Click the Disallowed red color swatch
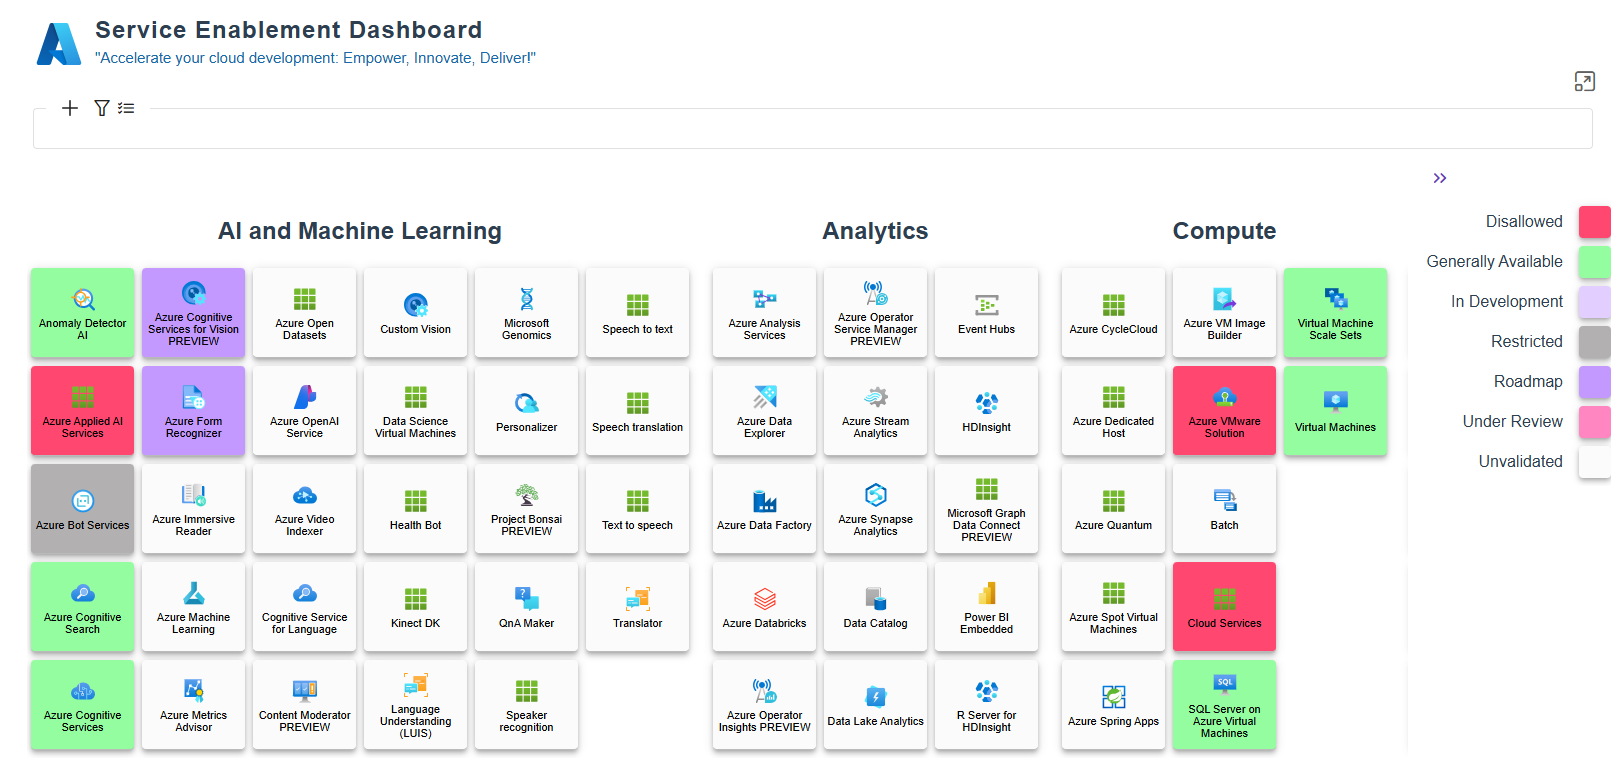 click(x=1594, y=222)
